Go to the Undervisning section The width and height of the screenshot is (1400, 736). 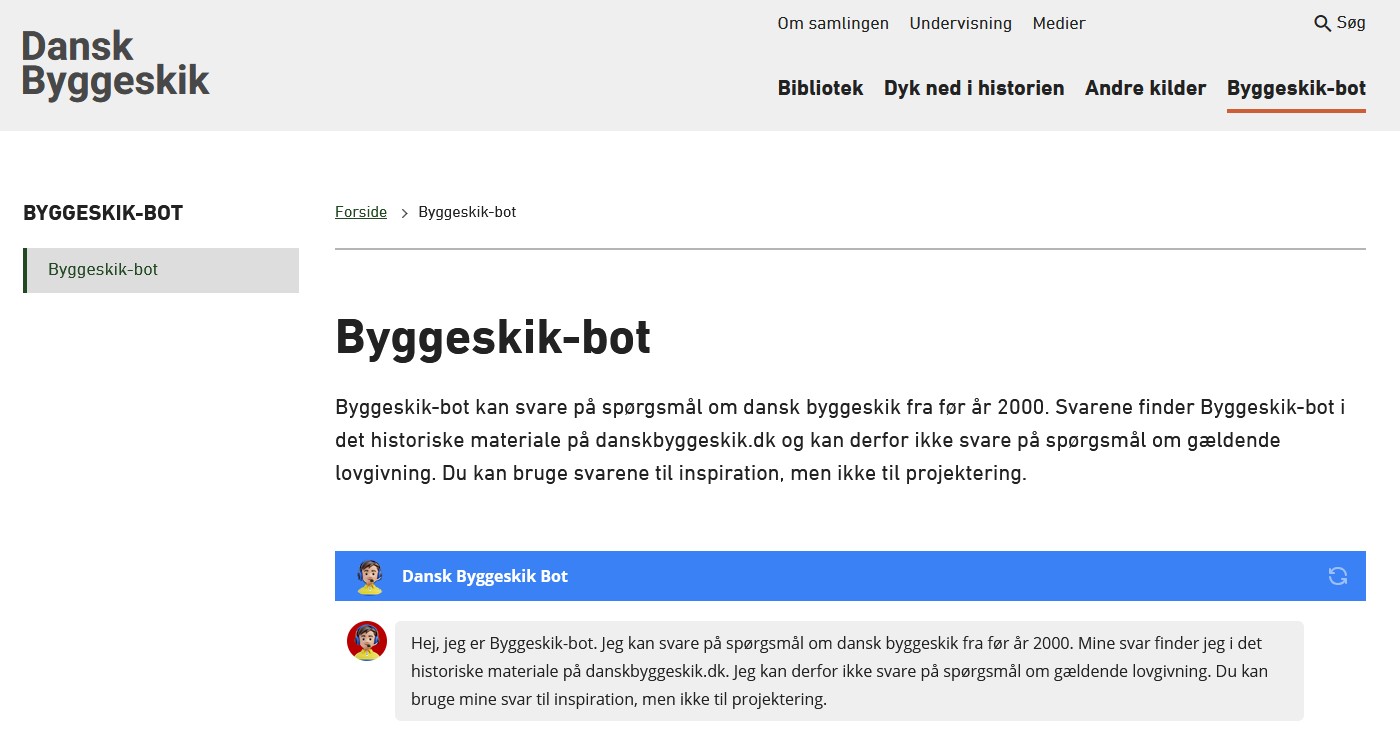(x=960, y=23)
